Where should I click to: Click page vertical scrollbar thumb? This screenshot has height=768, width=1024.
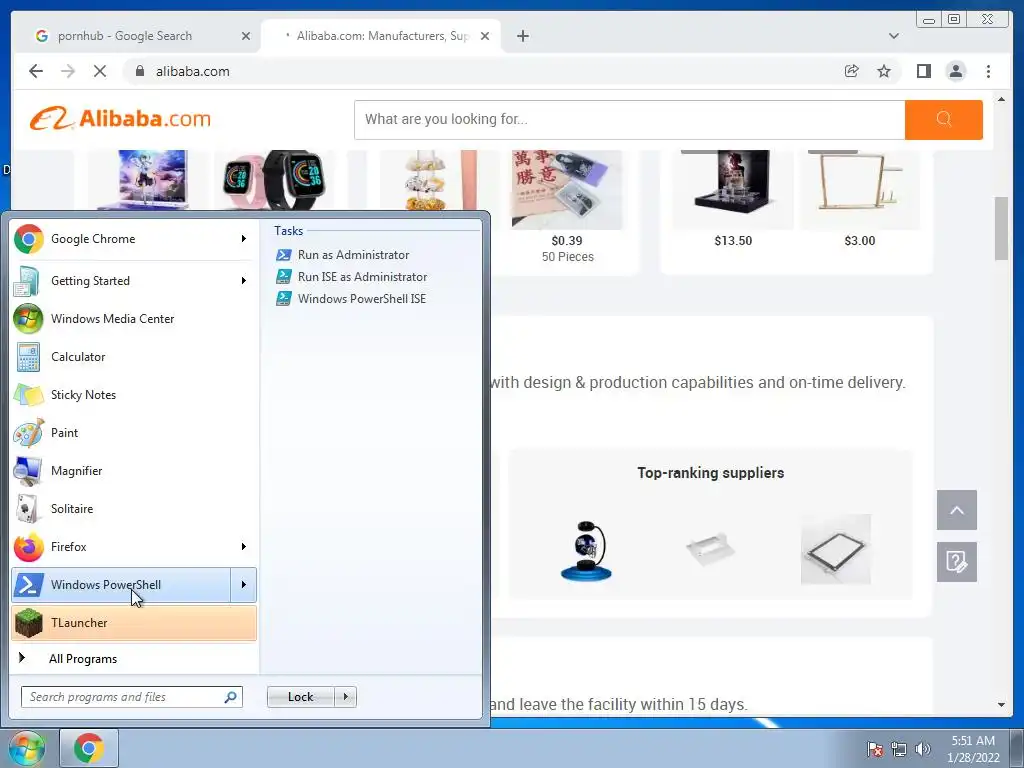1001,229
